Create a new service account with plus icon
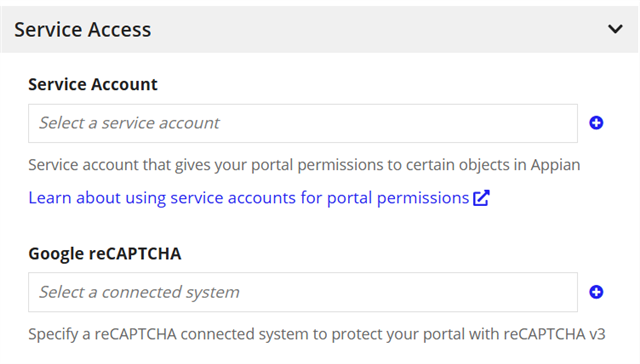640x364 pixels. pyautogui.click(x=596, y=123)
